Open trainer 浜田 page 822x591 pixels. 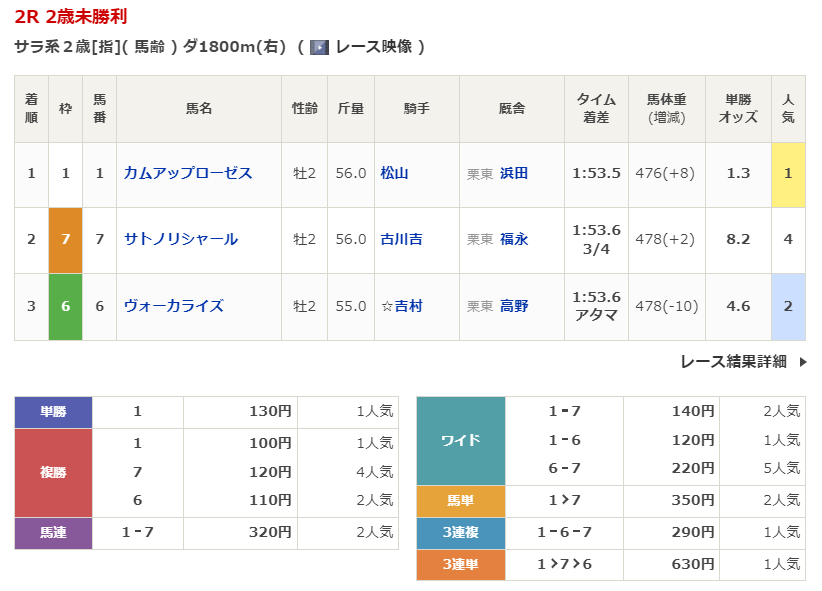[514, 173]
